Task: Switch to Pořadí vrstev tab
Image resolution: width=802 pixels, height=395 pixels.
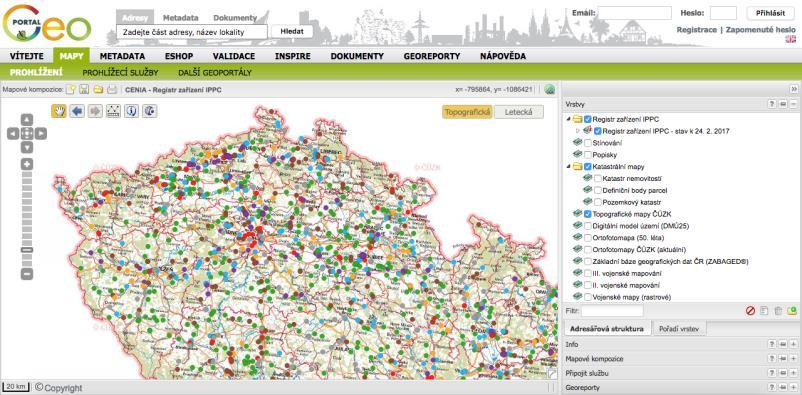Action: coord(679,328)
